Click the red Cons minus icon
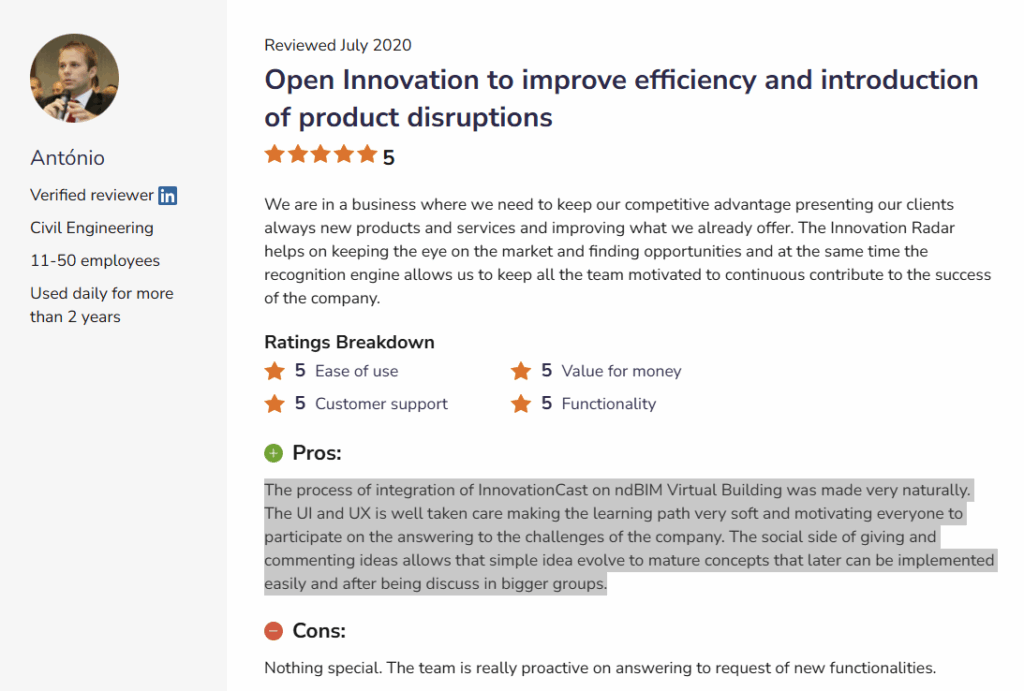Image resolution: width=1024 pixels, height=691 pixels. pos(274,631)
